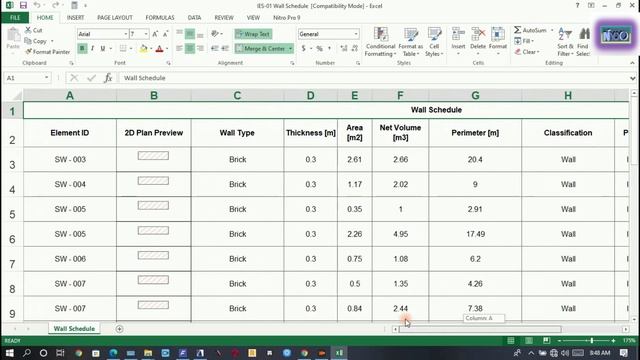The width and height of the screenshot is (640, 360).
Task: Click Conditional Formatting button
Action: click(x=380, y=42)
